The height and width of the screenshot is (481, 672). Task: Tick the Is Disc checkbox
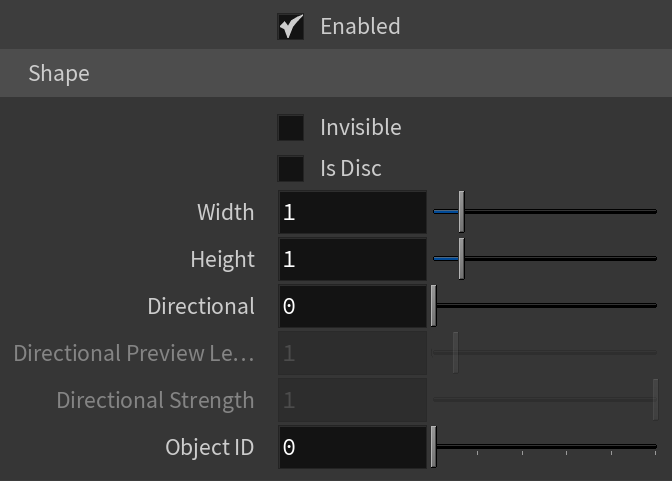[291, 168]
